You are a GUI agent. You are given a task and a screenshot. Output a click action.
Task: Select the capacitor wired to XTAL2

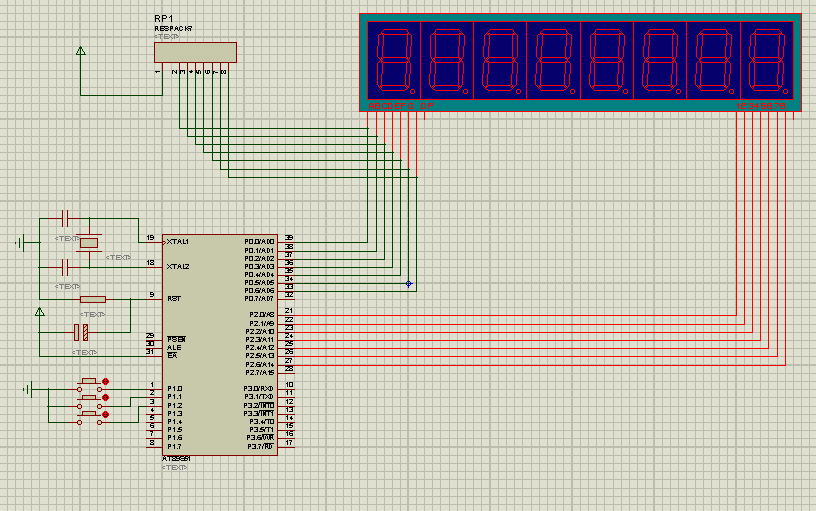[x=65, y=267]
